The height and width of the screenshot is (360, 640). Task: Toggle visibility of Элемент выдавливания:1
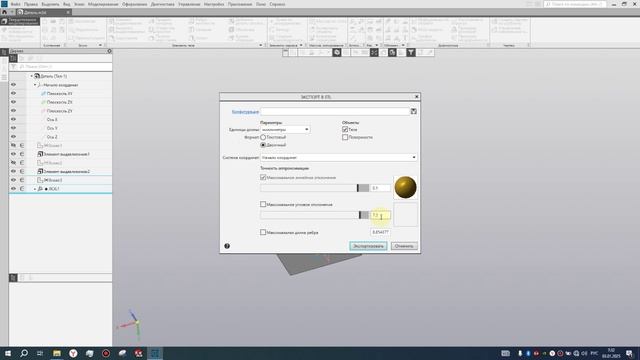13,154
